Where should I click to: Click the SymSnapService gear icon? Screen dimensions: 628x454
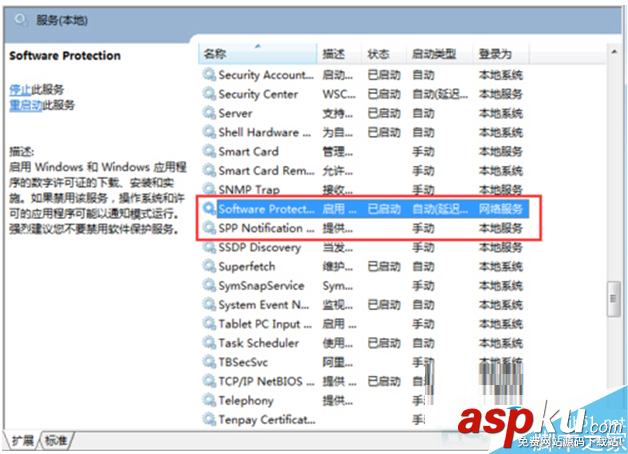coord(209,285)
